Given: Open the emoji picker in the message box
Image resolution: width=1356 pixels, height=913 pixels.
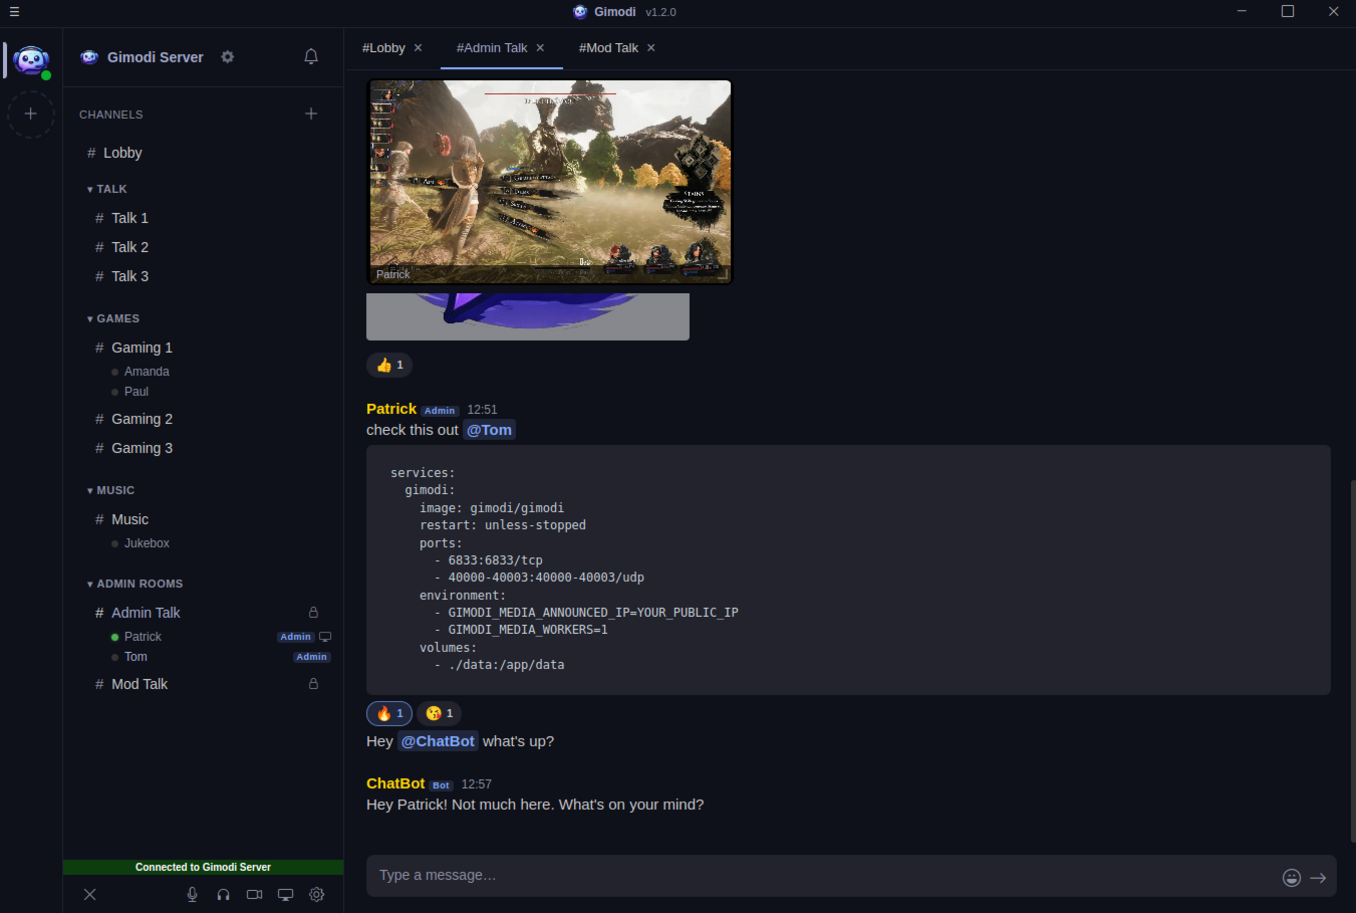Looking at the screenshot, I should [1291, 876].
